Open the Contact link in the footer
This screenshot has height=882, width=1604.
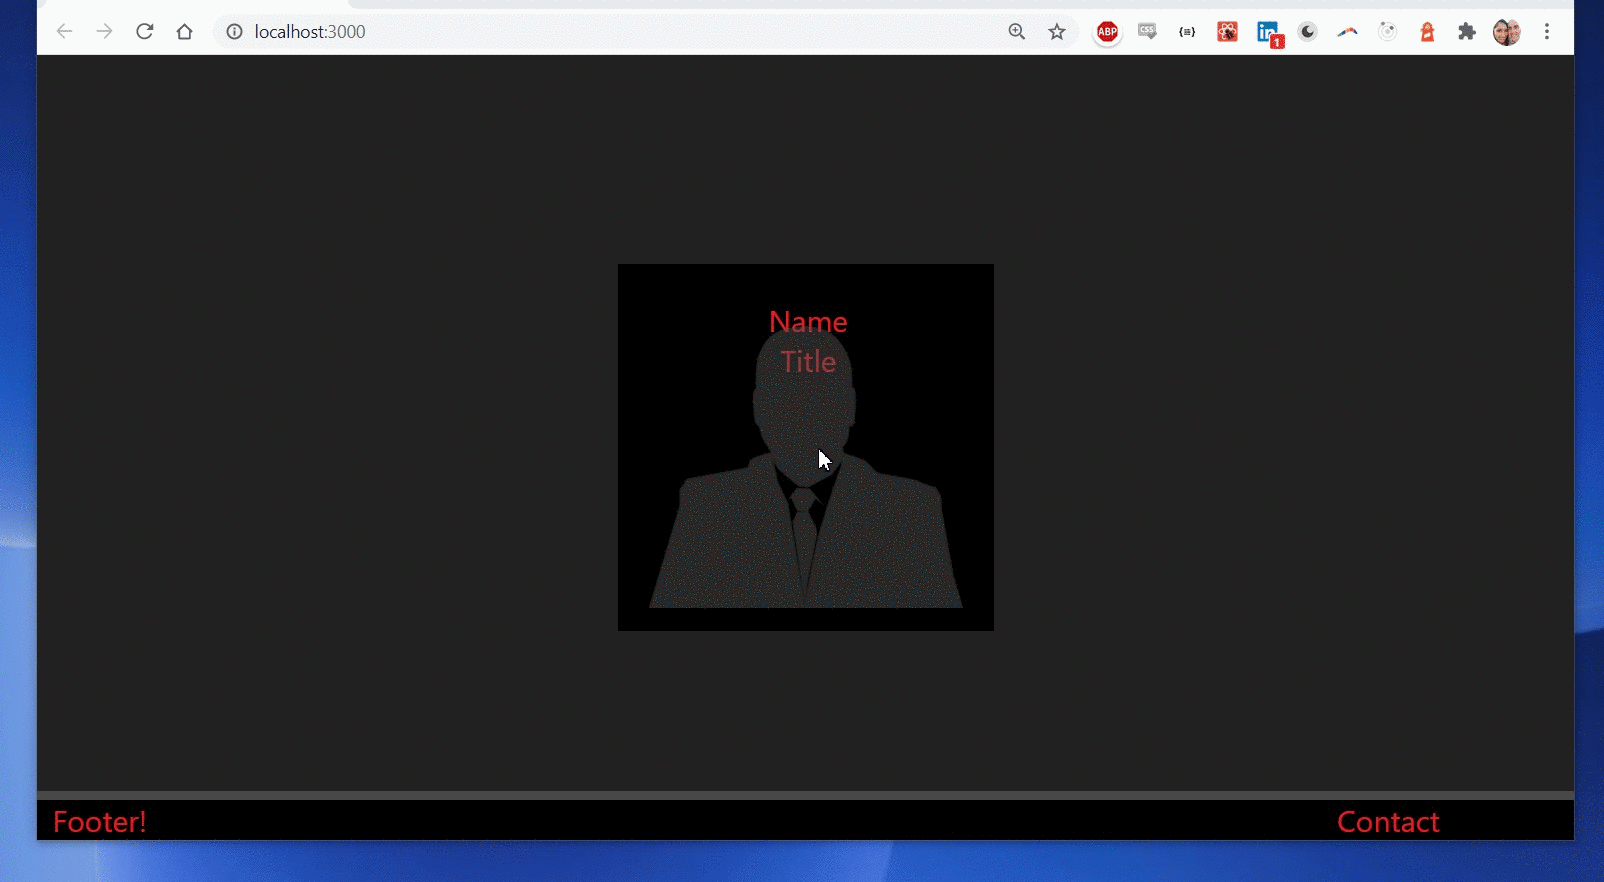1388,822
